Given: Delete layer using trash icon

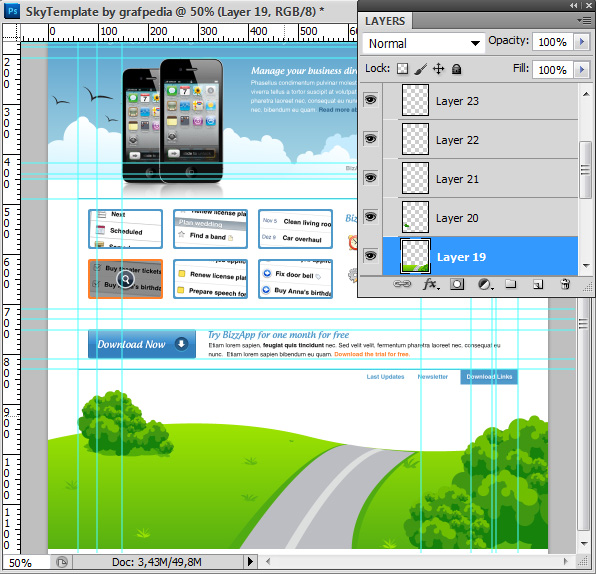Looking at the screenshot, I should pyautogui.click(x=565, y=284).
